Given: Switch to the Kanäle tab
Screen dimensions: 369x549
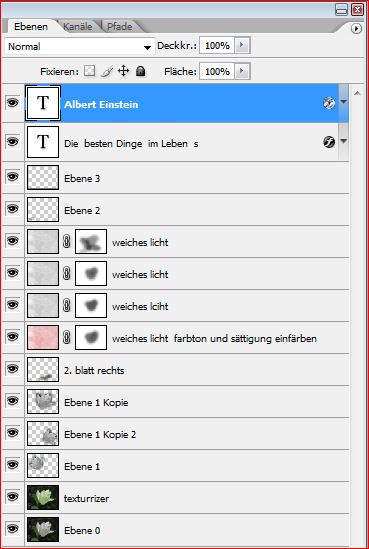Looking at the screenshot, I should point(78,27).
